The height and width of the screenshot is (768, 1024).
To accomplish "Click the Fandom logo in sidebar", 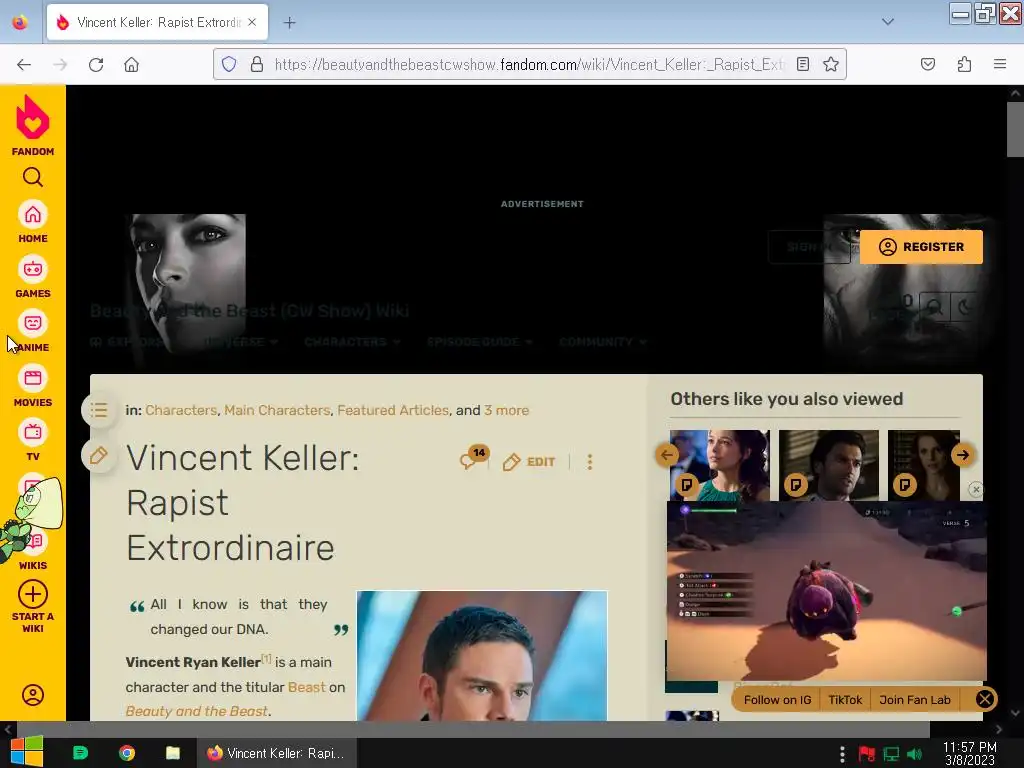I will pos(33,125).
